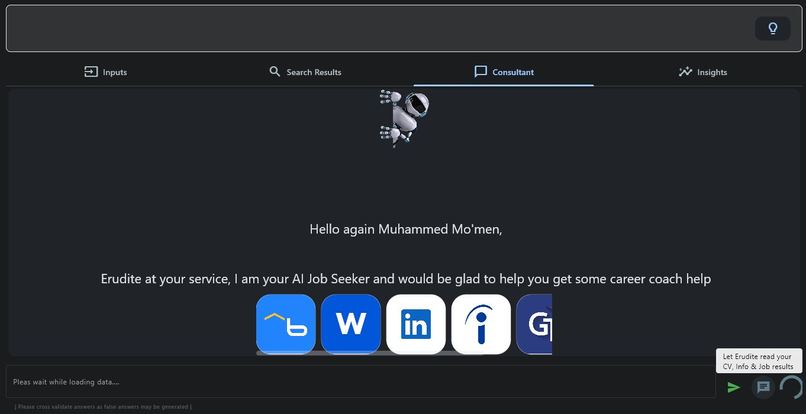This screenshot has height=414, width=806.
Task: Open the Indeed icon
Action: (x=481, y=324)
